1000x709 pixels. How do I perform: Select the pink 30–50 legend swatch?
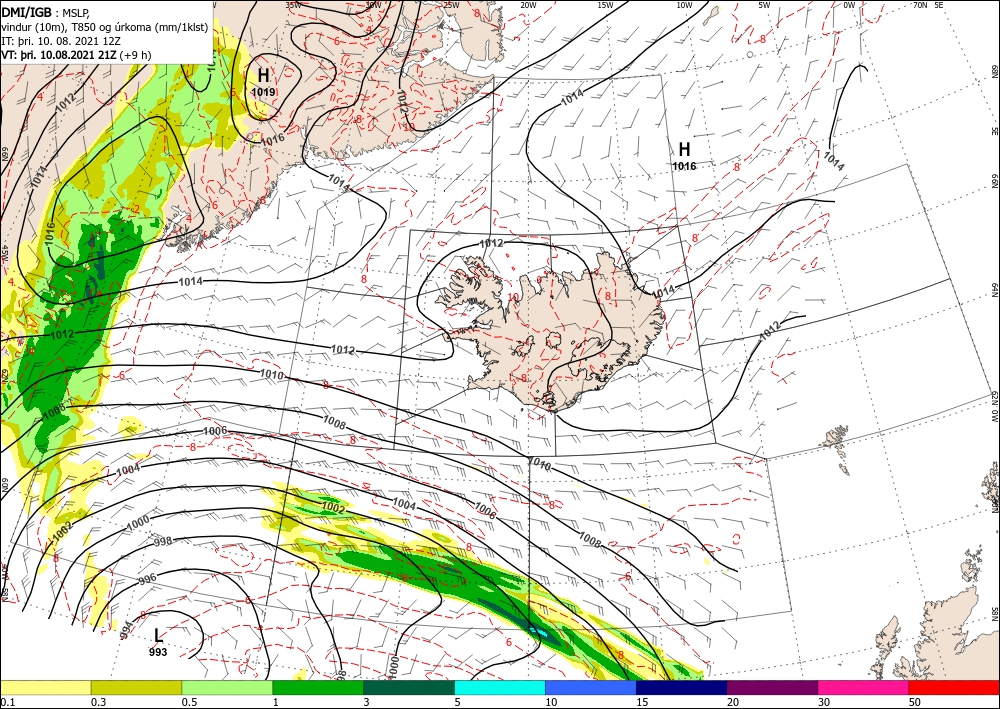point(864,687)
